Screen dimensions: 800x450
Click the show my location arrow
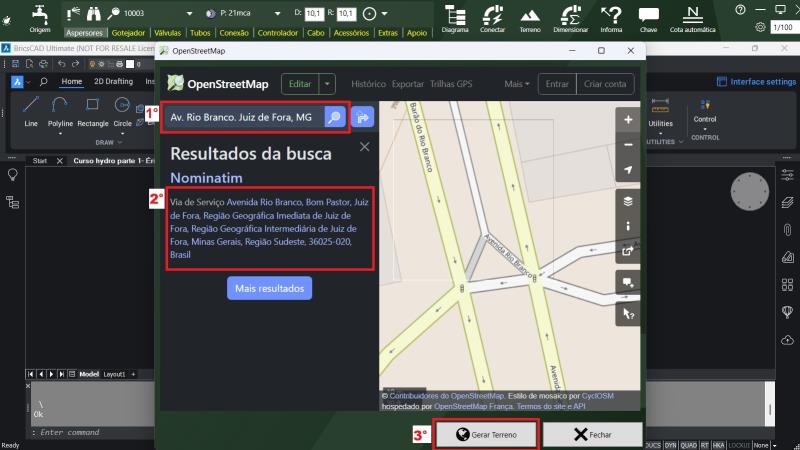[x=628, y=169]
